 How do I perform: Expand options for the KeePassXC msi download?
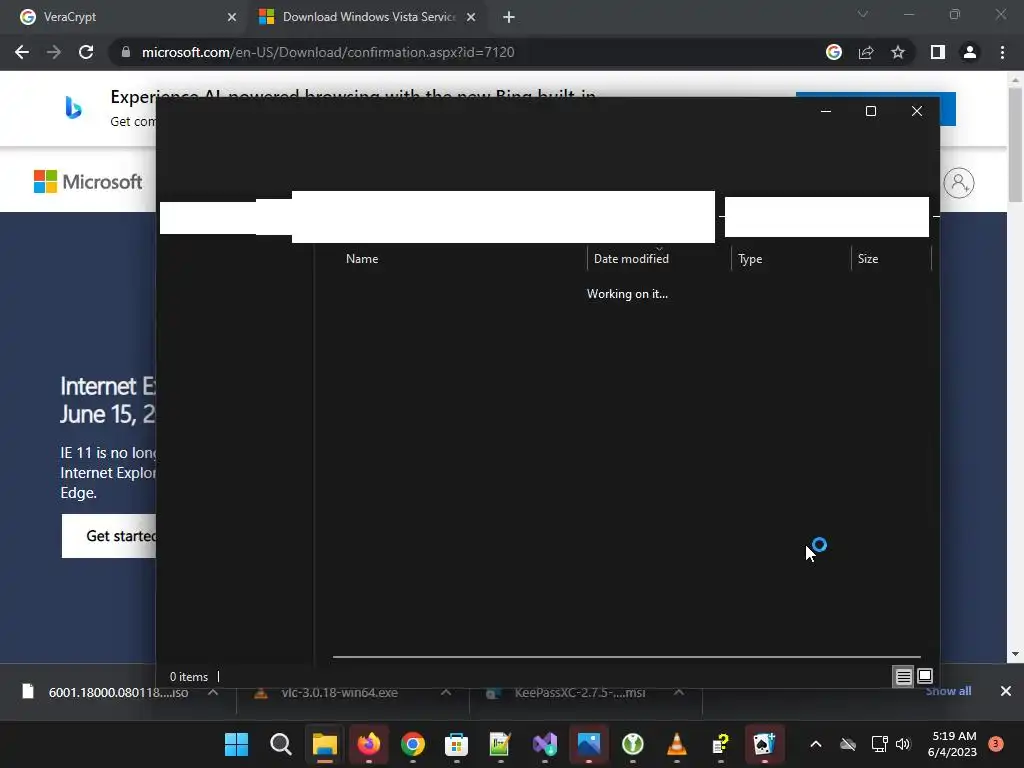coord(679,692)
